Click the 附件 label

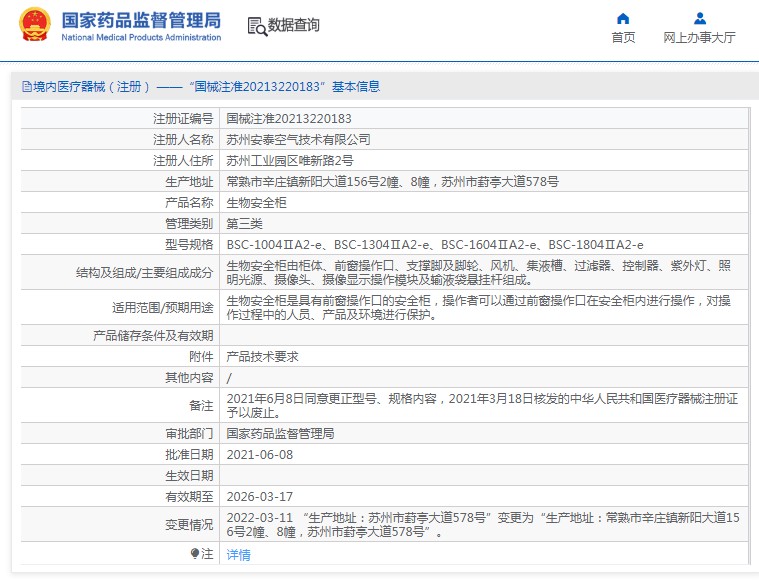(201, 357)
